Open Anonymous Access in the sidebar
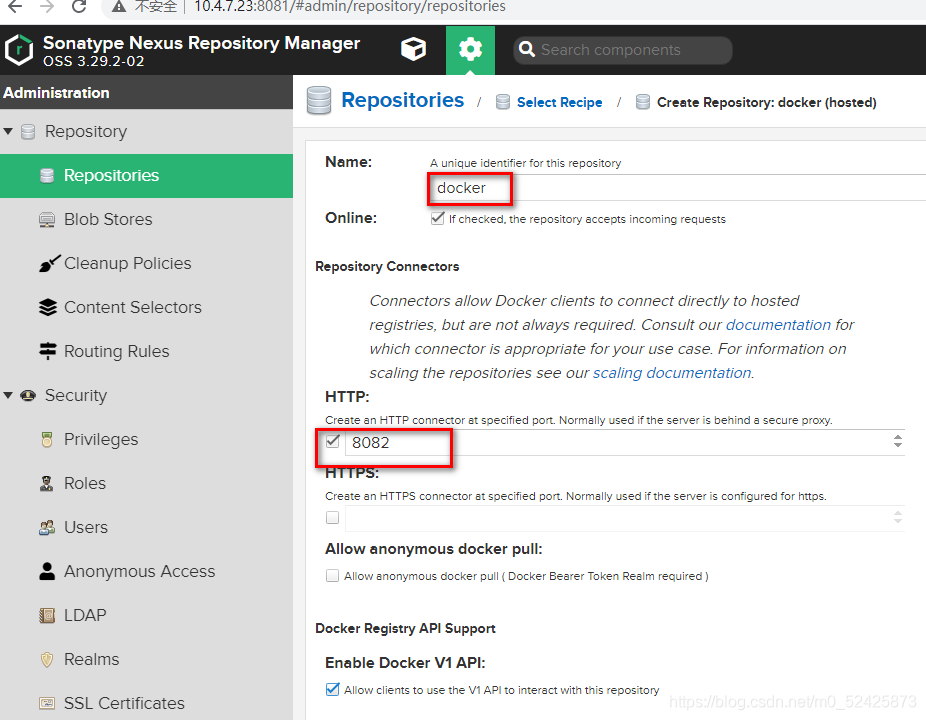The width and height of the screenshot is (926, 720). tap(146, 571)
